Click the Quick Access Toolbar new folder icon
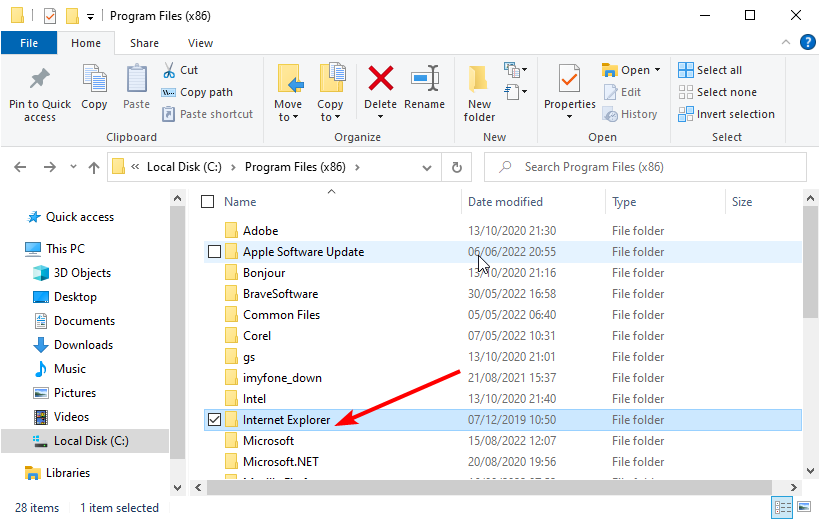This screenshot has width=820, height=520. [x=72, y=16]
